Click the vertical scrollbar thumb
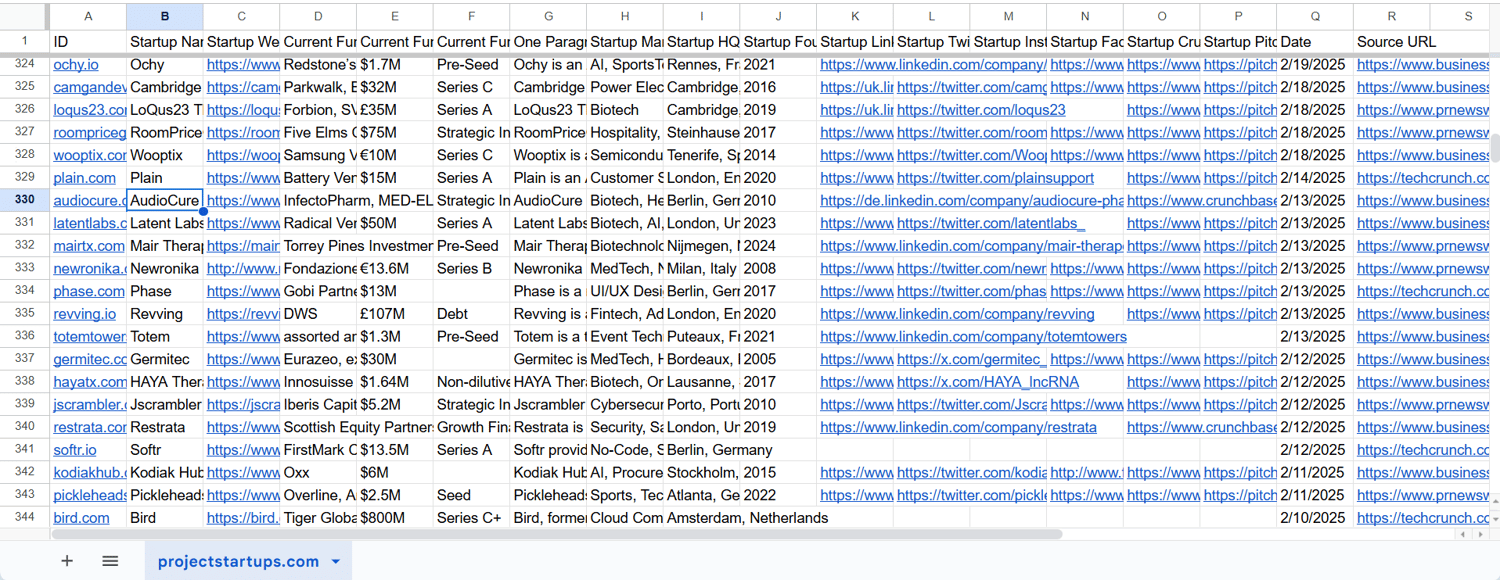1500x580 pixels. click(x=1496, y=146)
